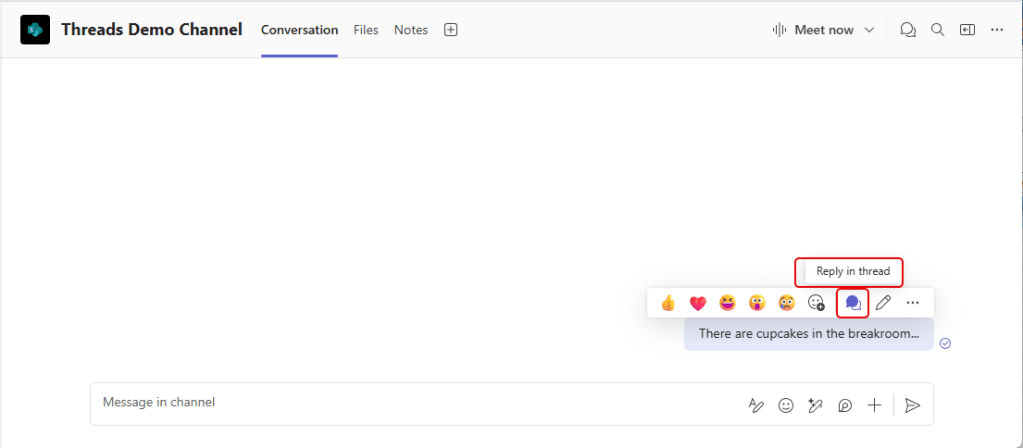1023x448 pixels.
Task: Start a meeting with Meet now
Action: point(814,30)
